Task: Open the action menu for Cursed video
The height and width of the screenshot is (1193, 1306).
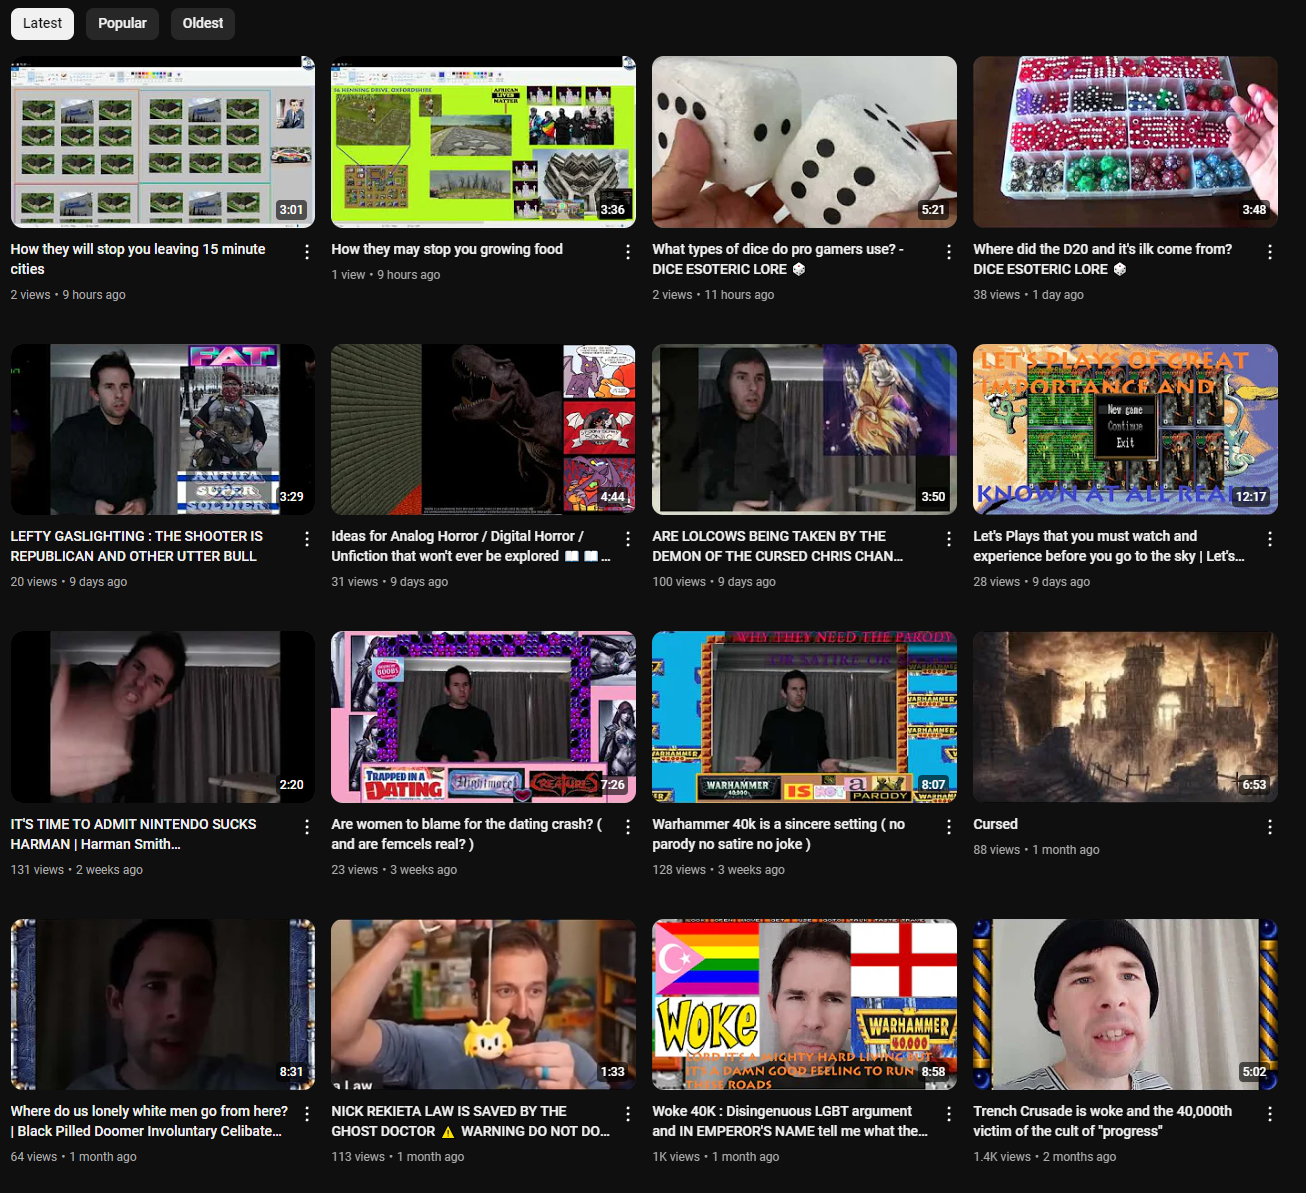Action: coord(1270,827)
